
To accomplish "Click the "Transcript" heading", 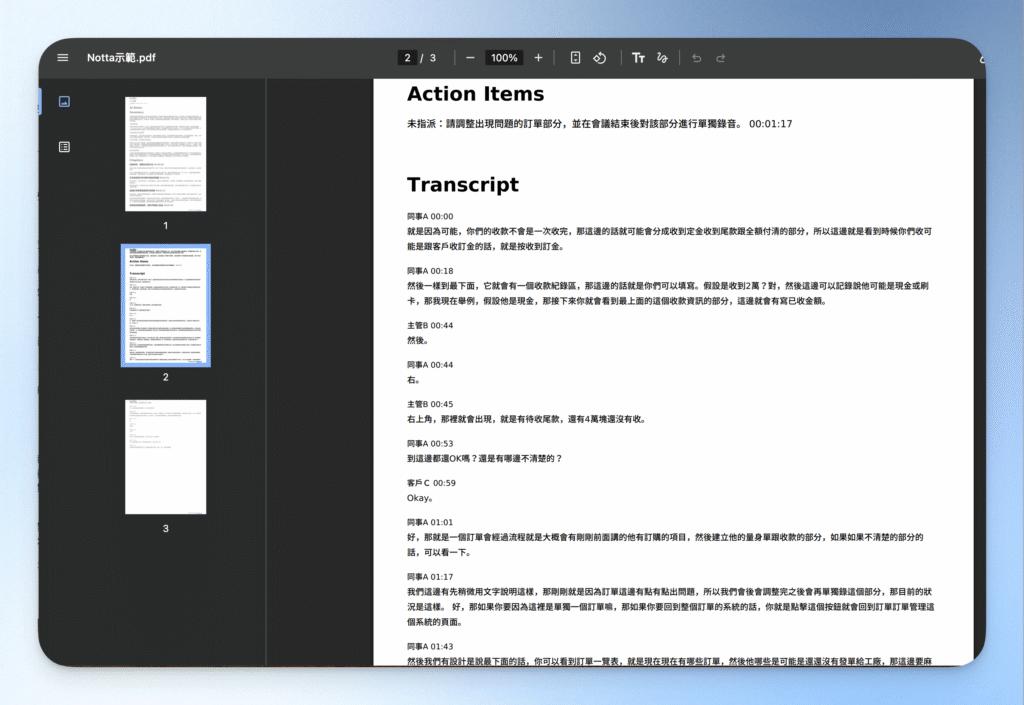I will tap(463, 185).
